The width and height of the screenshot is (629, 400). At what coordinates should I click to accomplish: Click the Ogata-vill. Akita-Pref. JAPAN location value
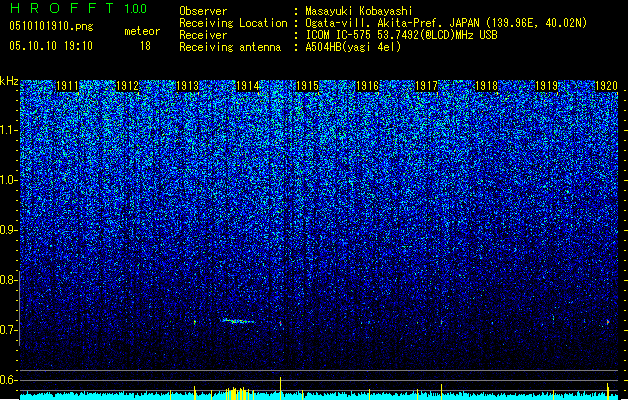(x=446, y=23)
